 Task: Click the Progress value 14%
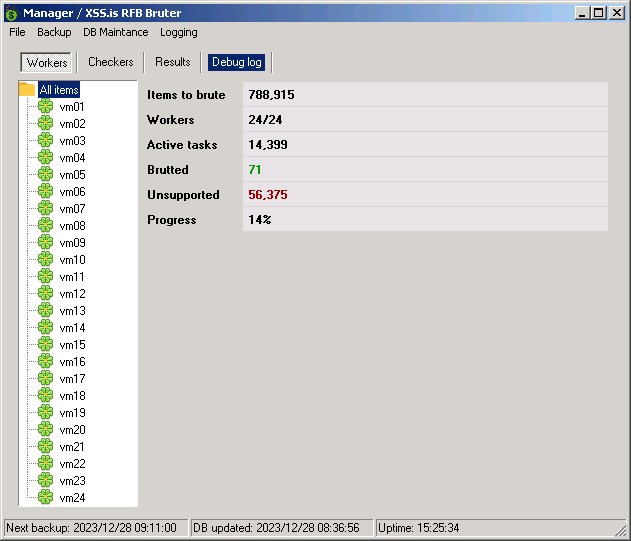click(x=260, y=219)
